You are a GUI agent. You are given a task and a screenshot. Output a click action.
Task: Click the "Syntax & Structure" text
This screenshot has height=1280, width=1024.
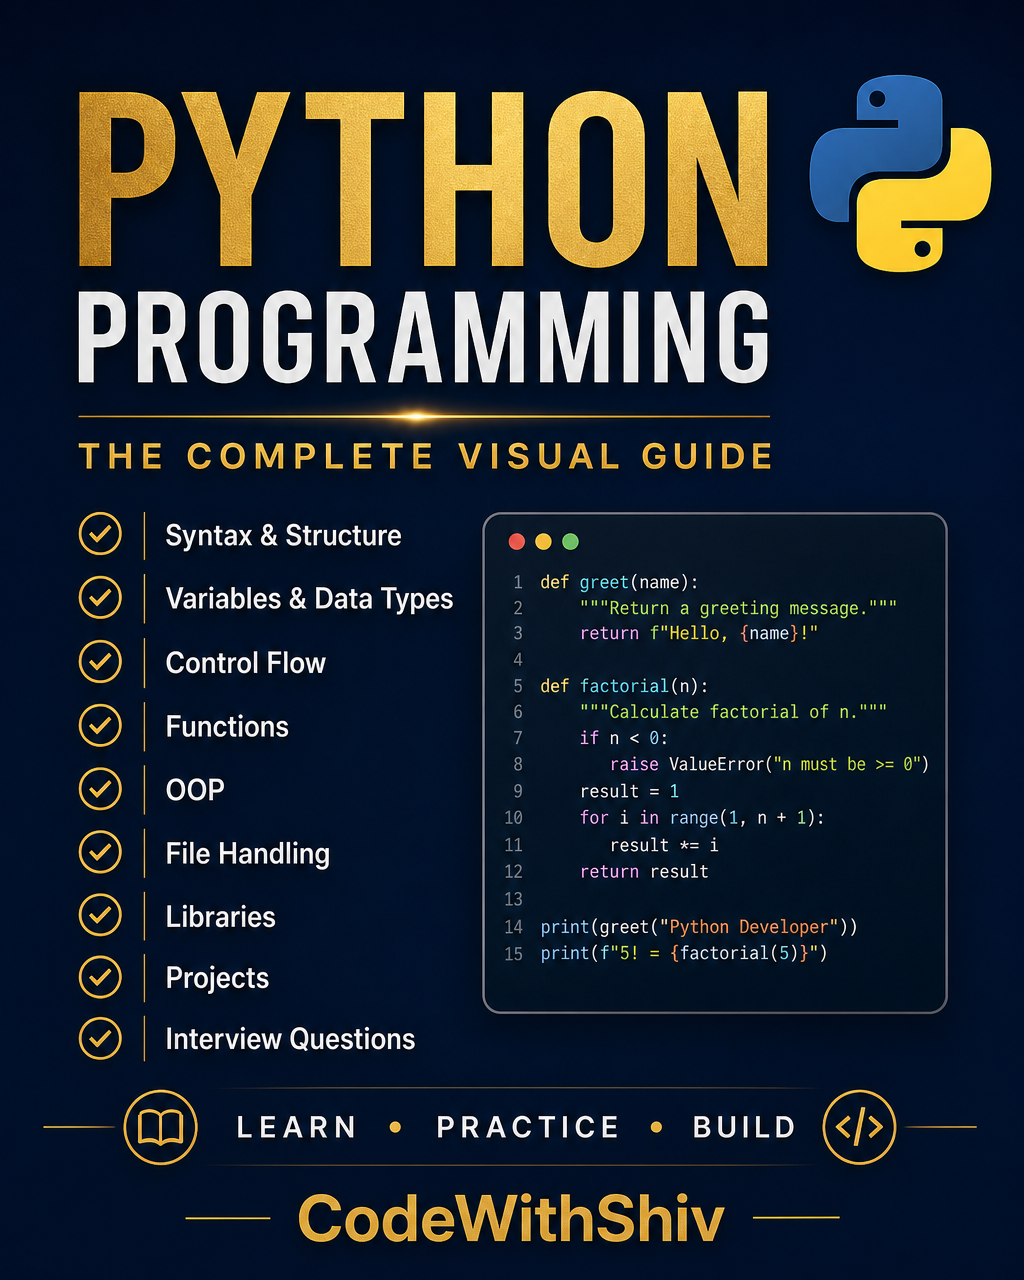(283, 536)
